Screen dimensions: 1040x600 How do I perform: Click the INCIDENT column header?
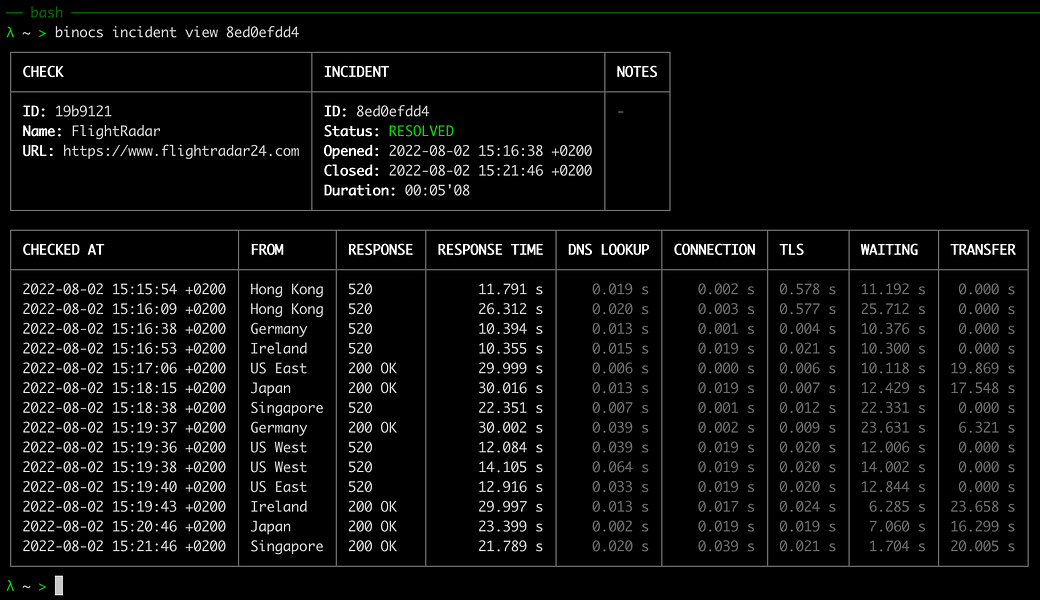(x=356, y=72)
